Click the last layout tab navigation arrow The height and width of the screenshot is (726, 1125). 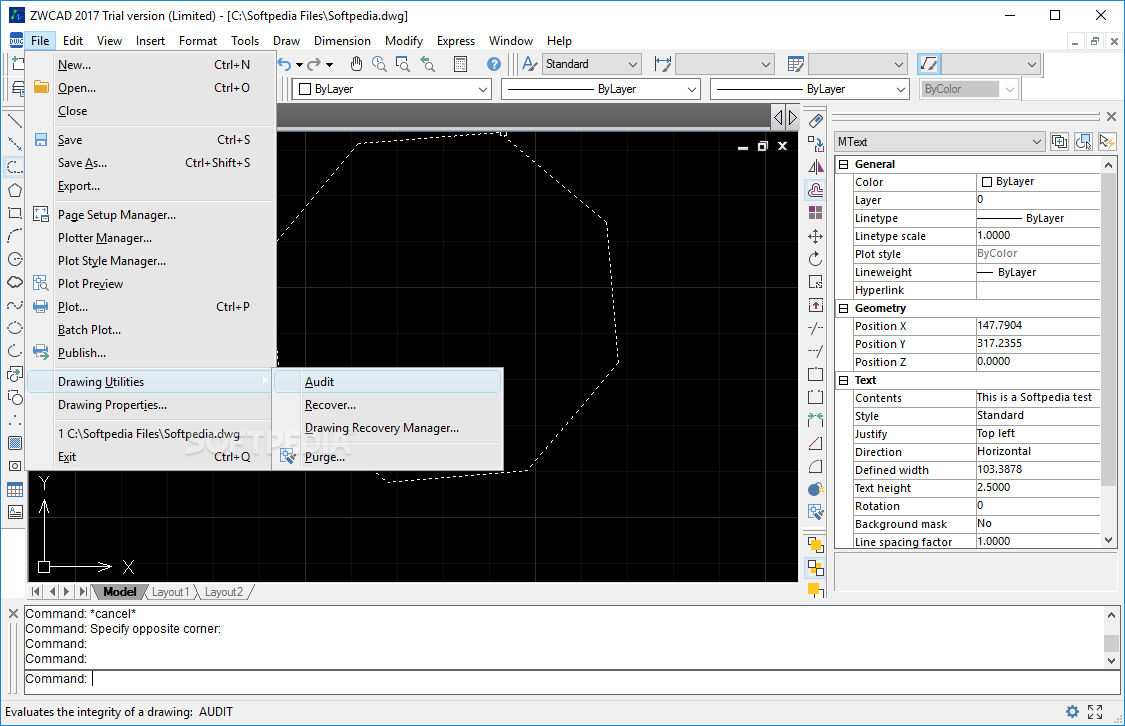(x=83, y=592)
